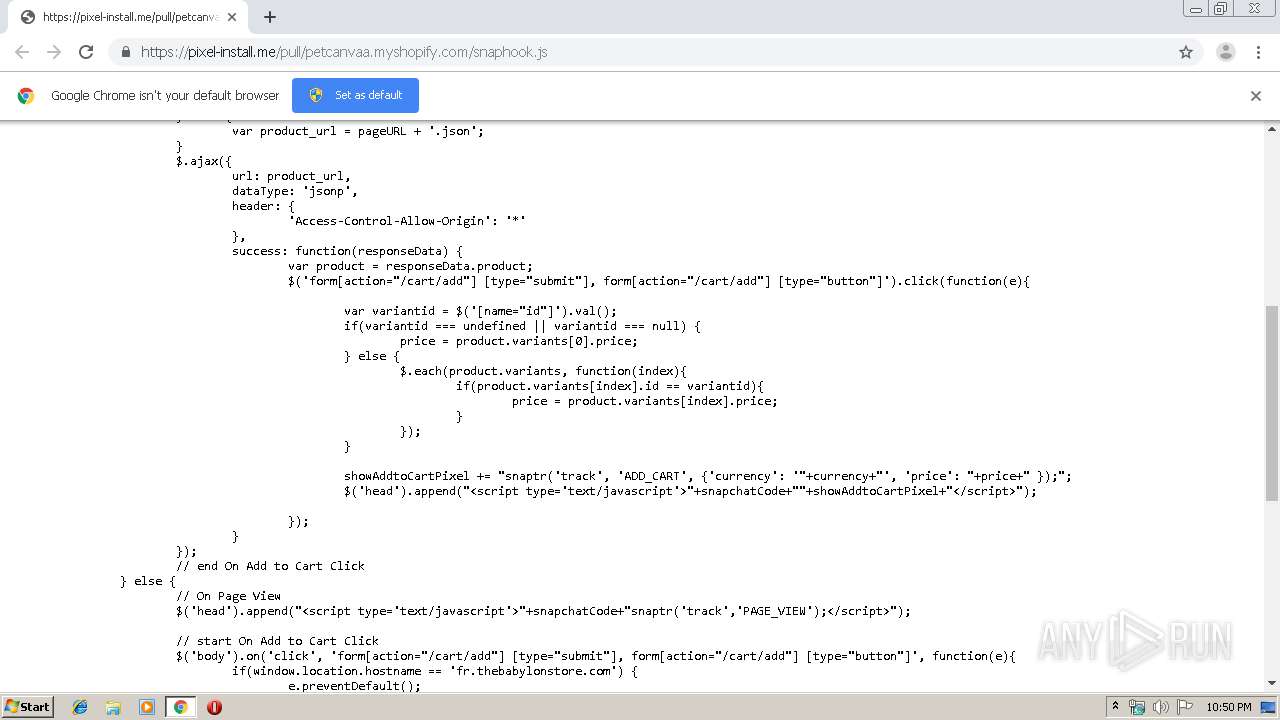The image size is (1280, 720).
Task: Click 'Google Chrome isn't your default browser' message
Action: (165, 96)
